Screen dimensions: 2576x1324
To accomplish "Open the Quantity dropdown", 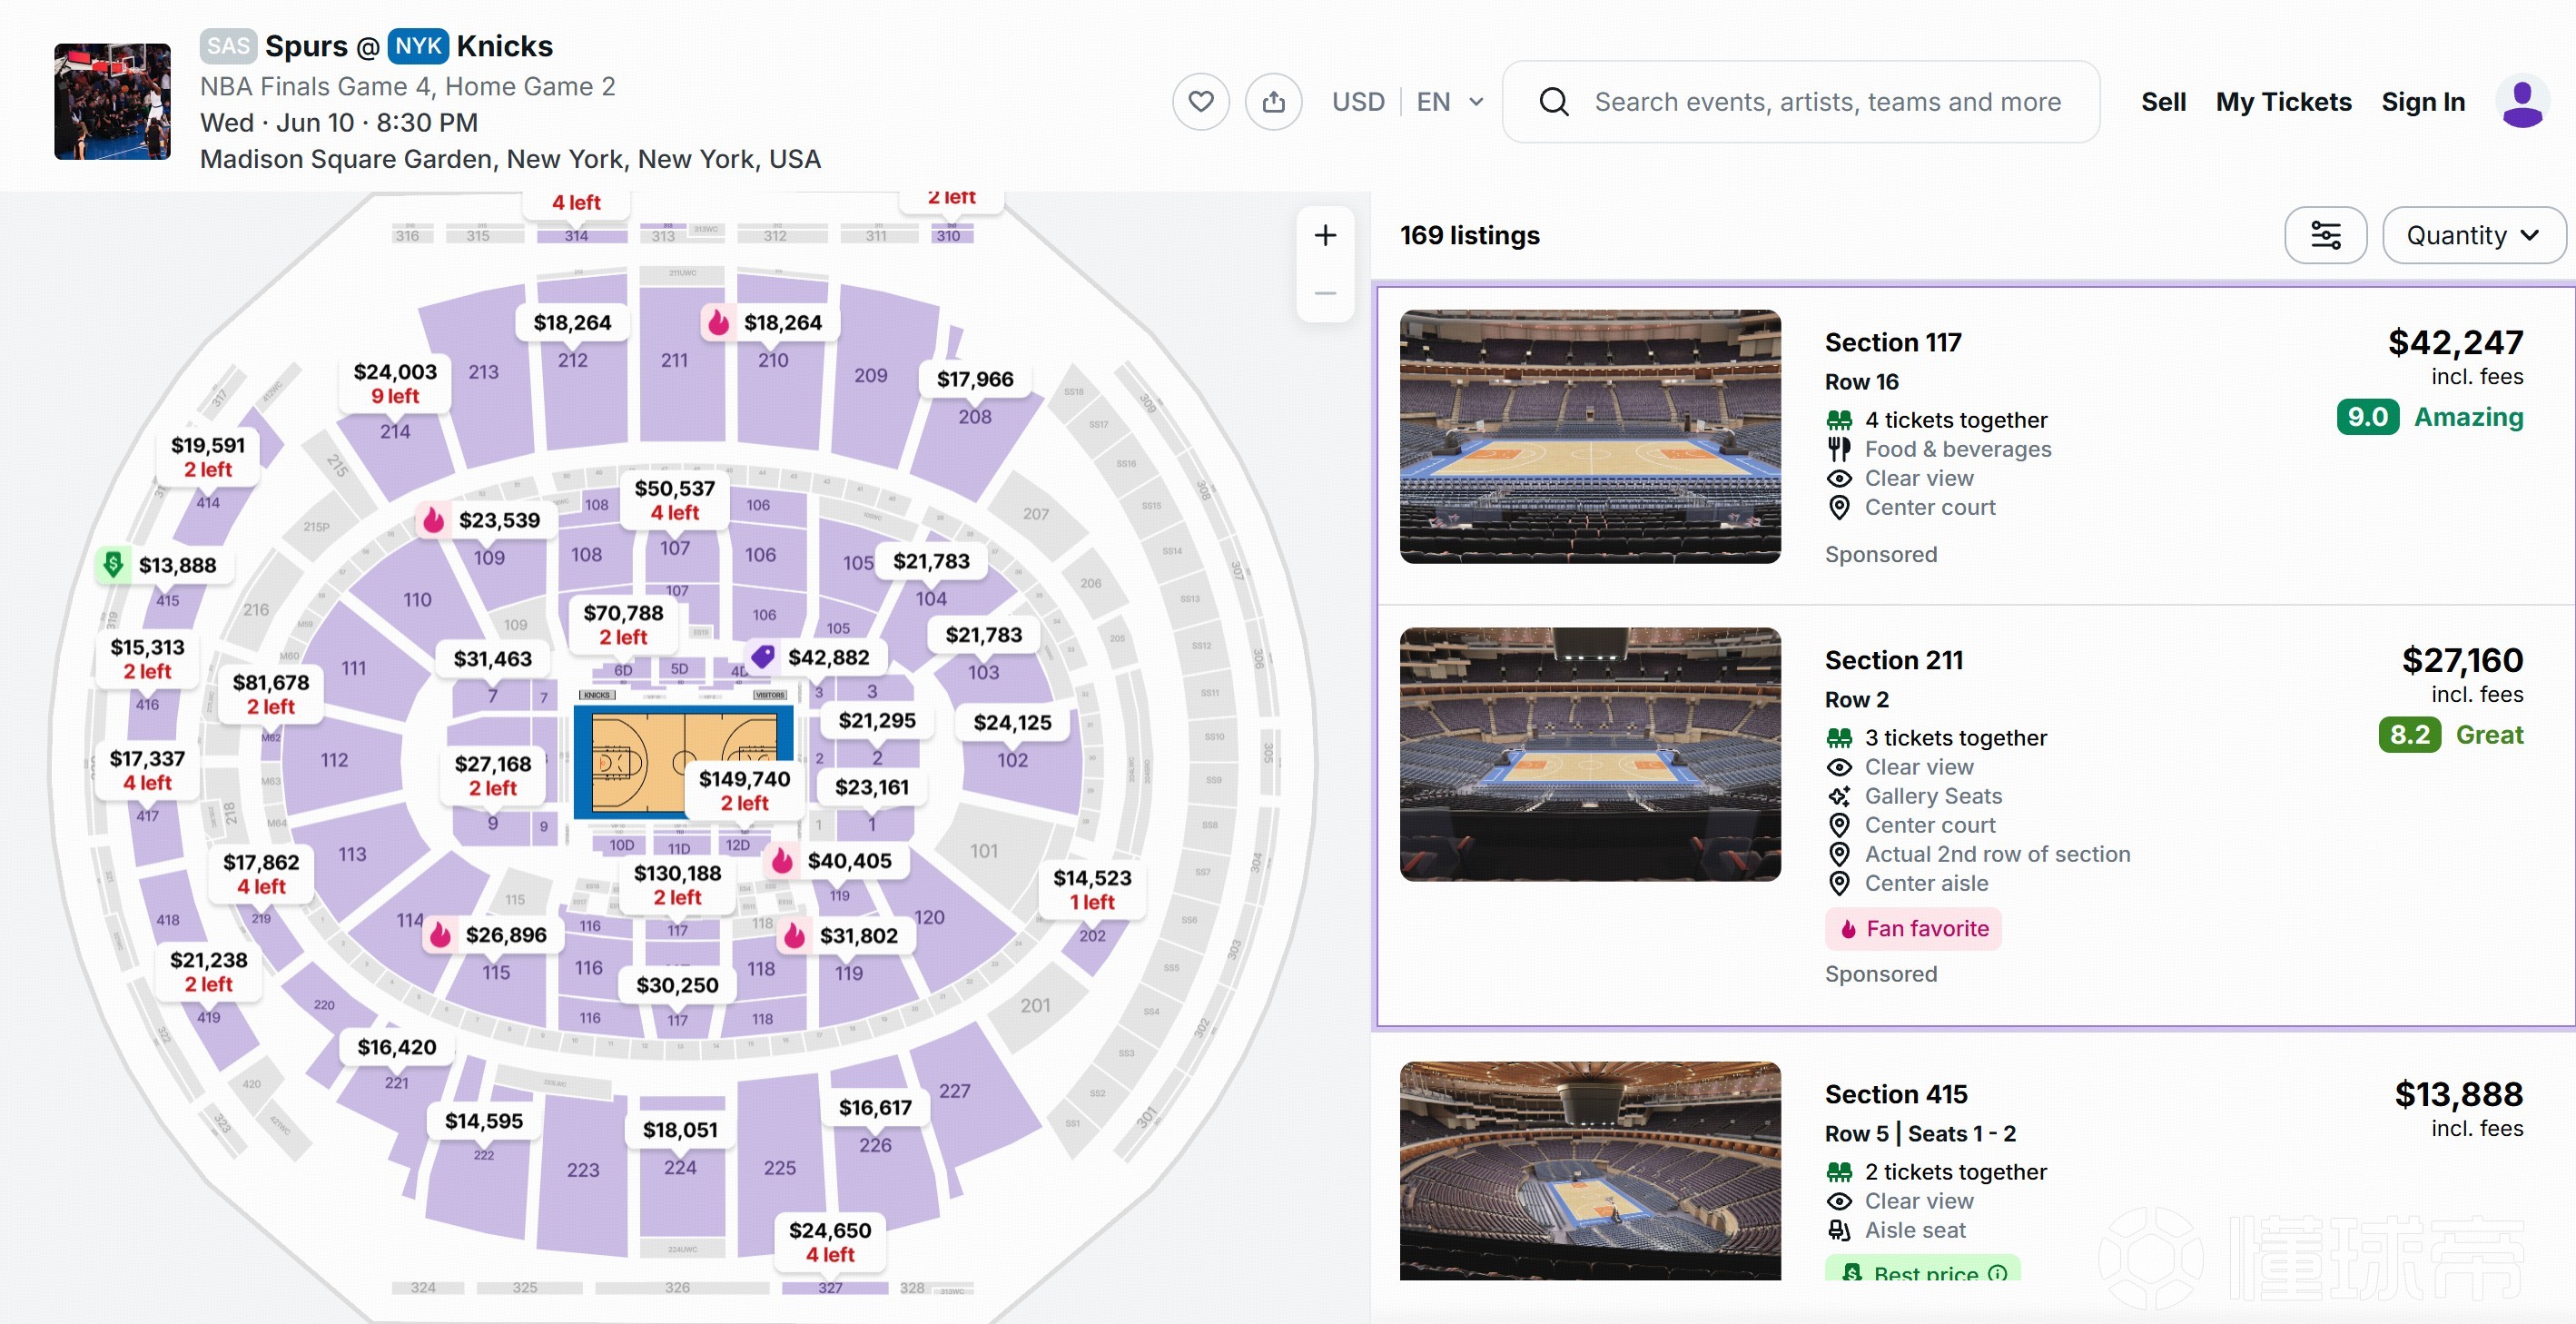I will (2473, 235).
